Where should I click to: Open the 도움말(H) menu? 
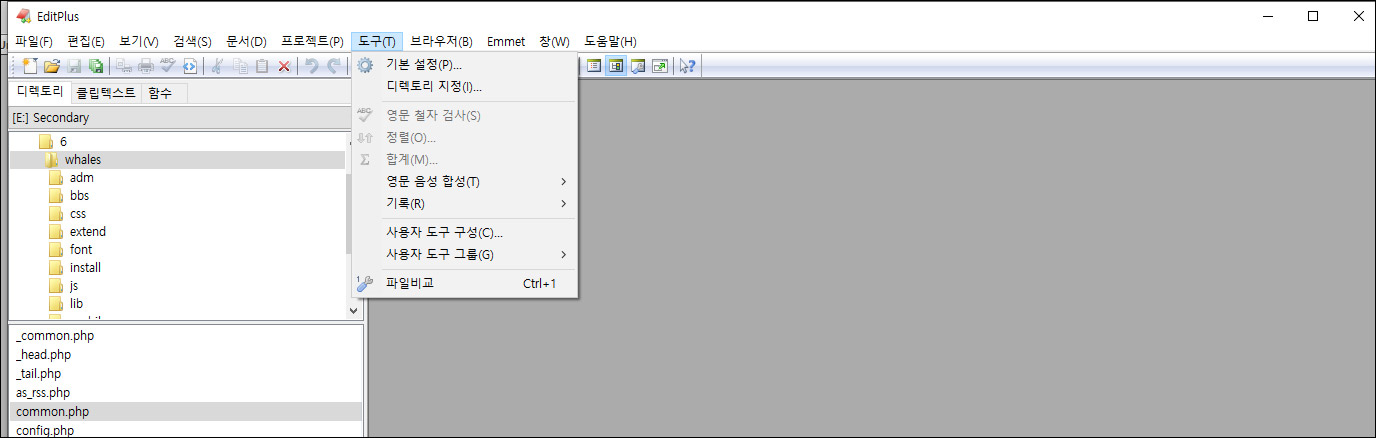610,41
